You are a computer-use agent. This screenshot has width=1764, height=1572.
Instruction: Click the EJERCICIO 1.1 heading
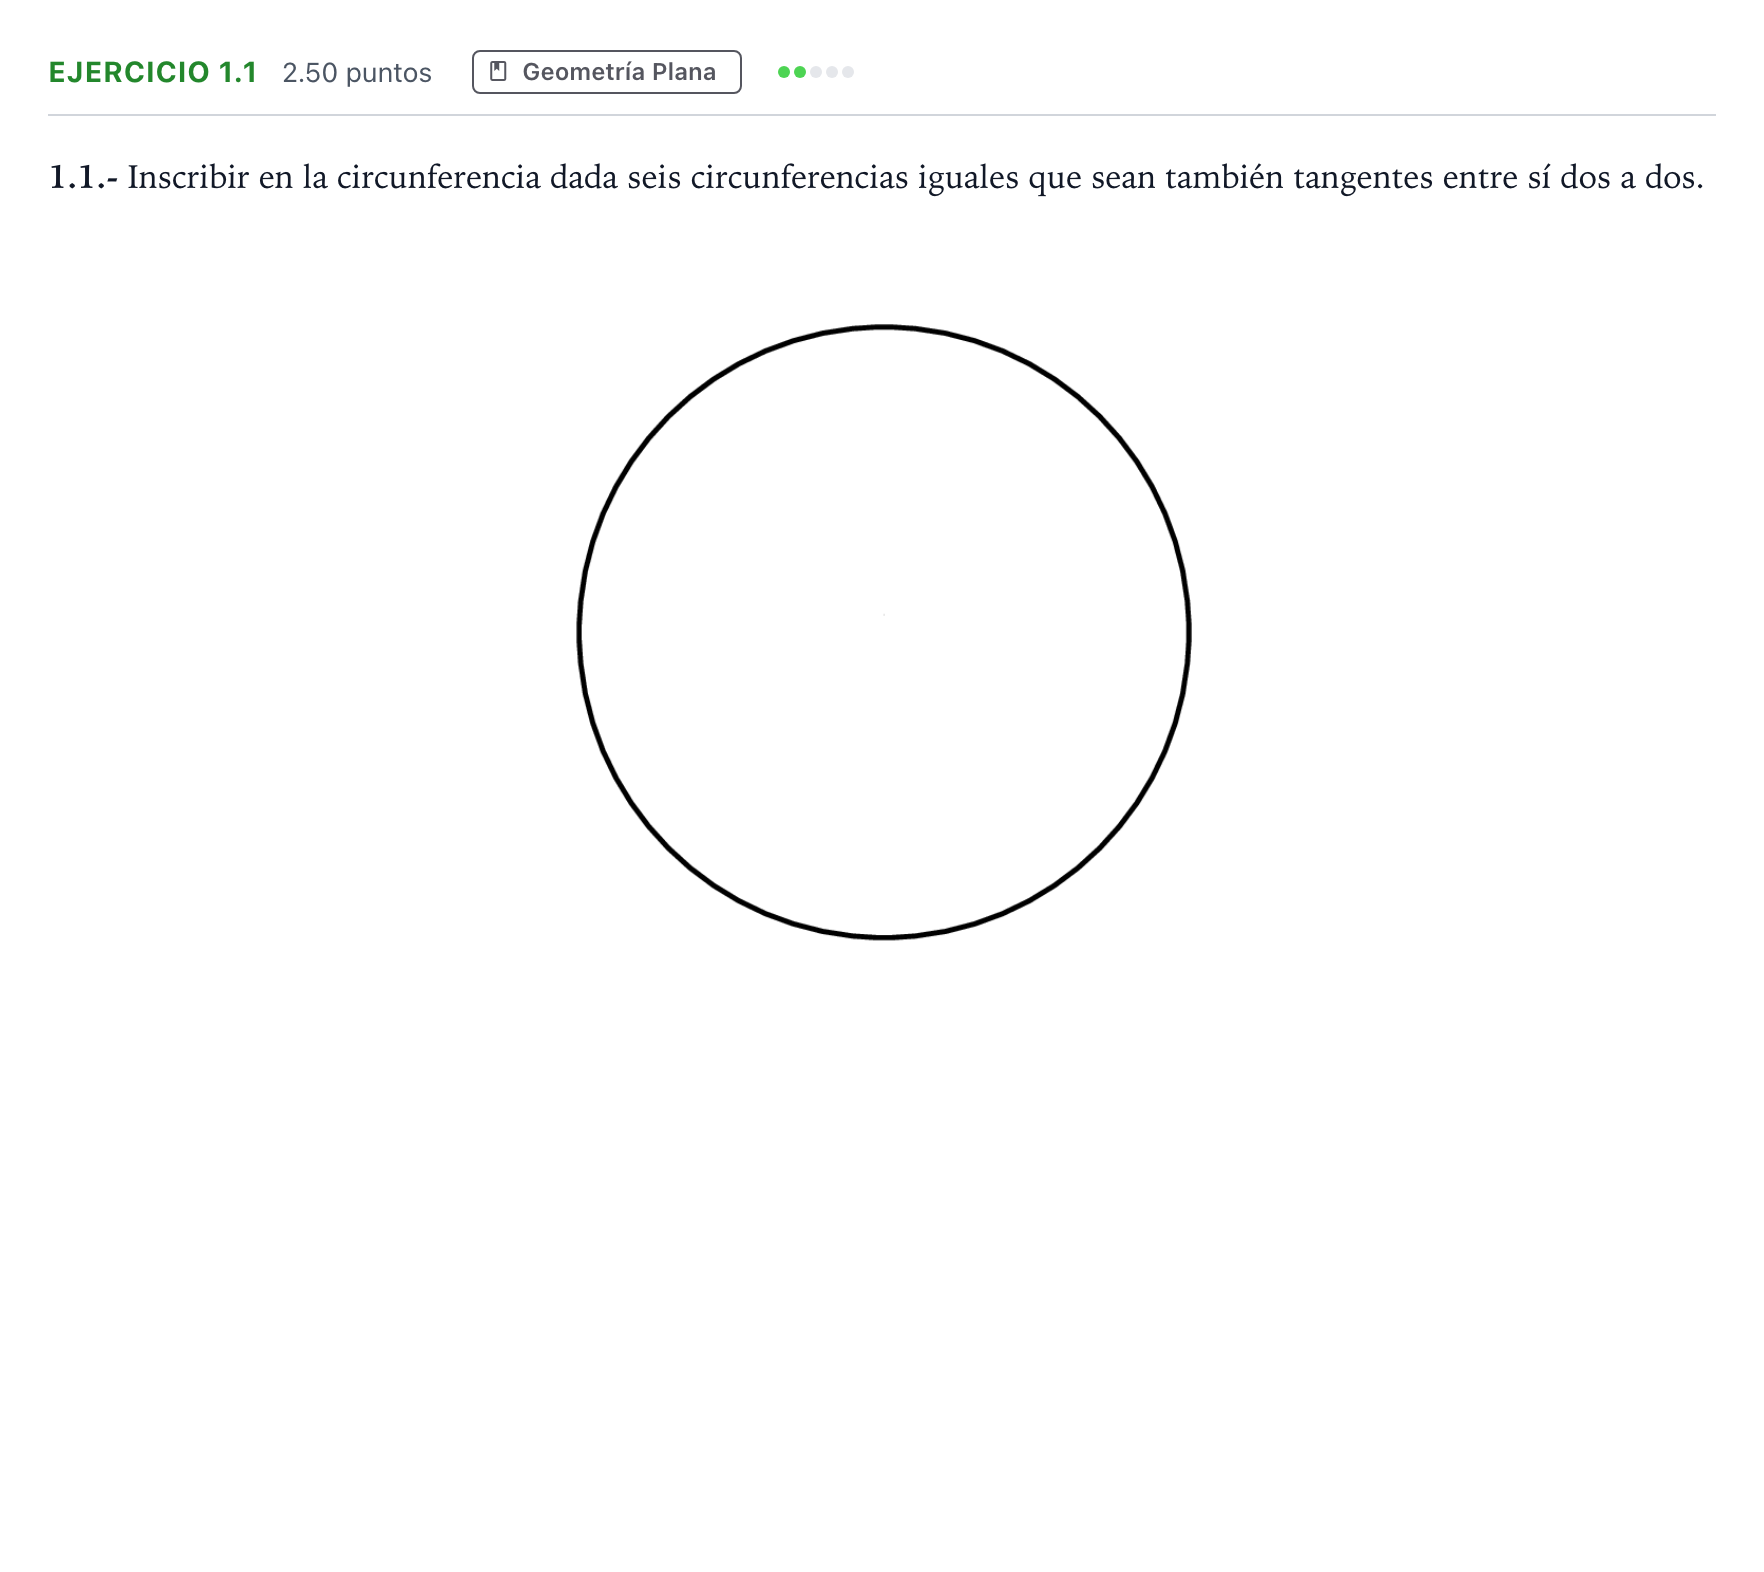[153, 72]
